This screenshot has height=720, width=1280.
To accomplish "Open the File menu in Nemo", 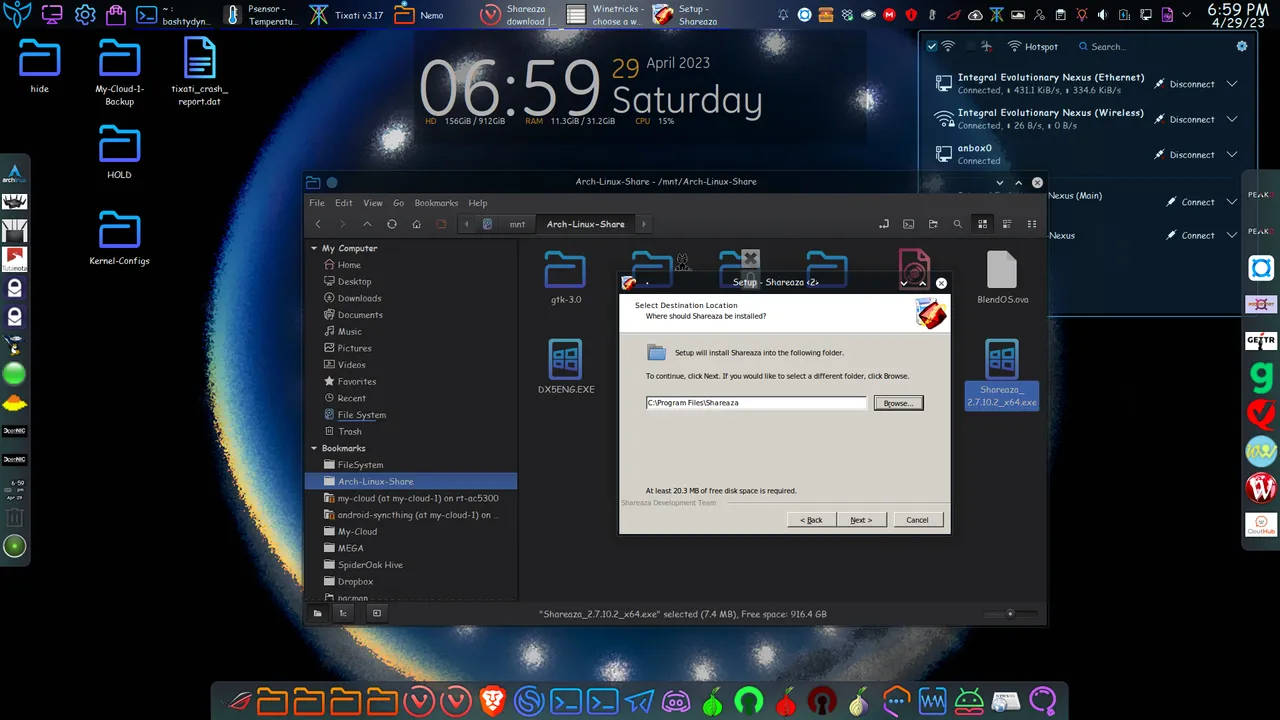I will click(x=317, y=203).
